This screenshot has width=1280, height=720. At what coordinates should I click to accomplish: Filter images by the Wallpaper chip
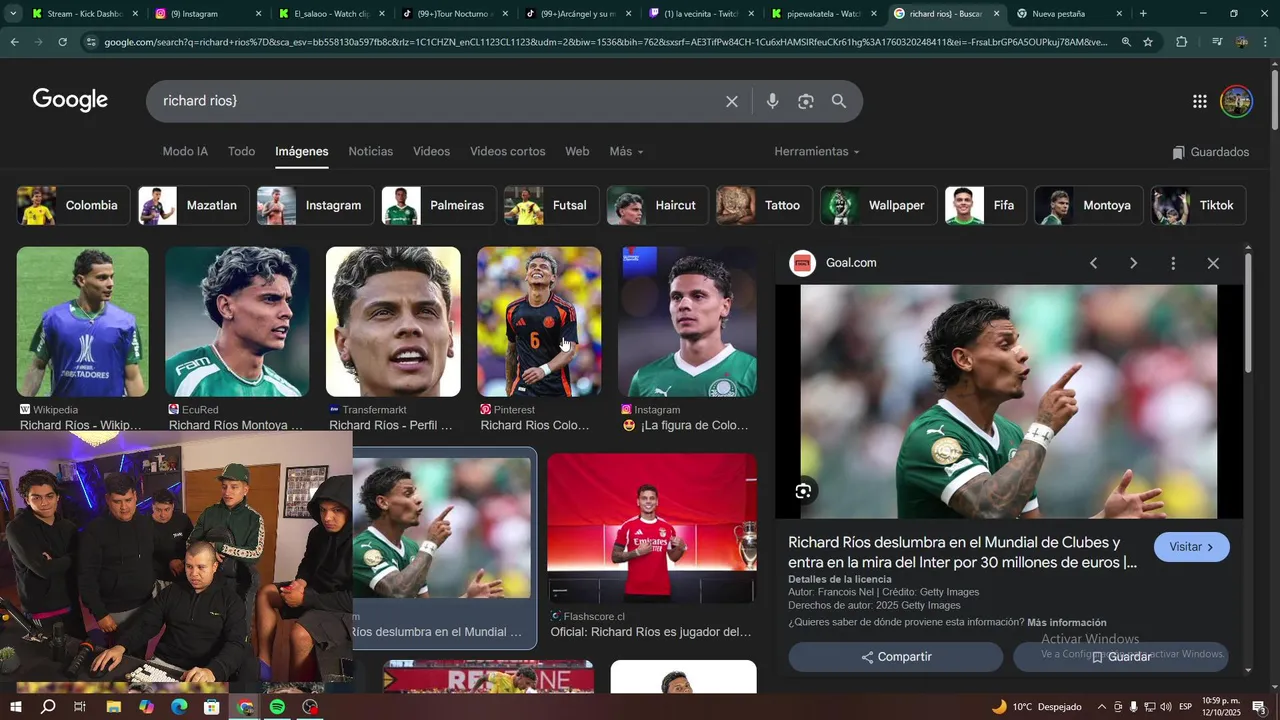point(878,205)
